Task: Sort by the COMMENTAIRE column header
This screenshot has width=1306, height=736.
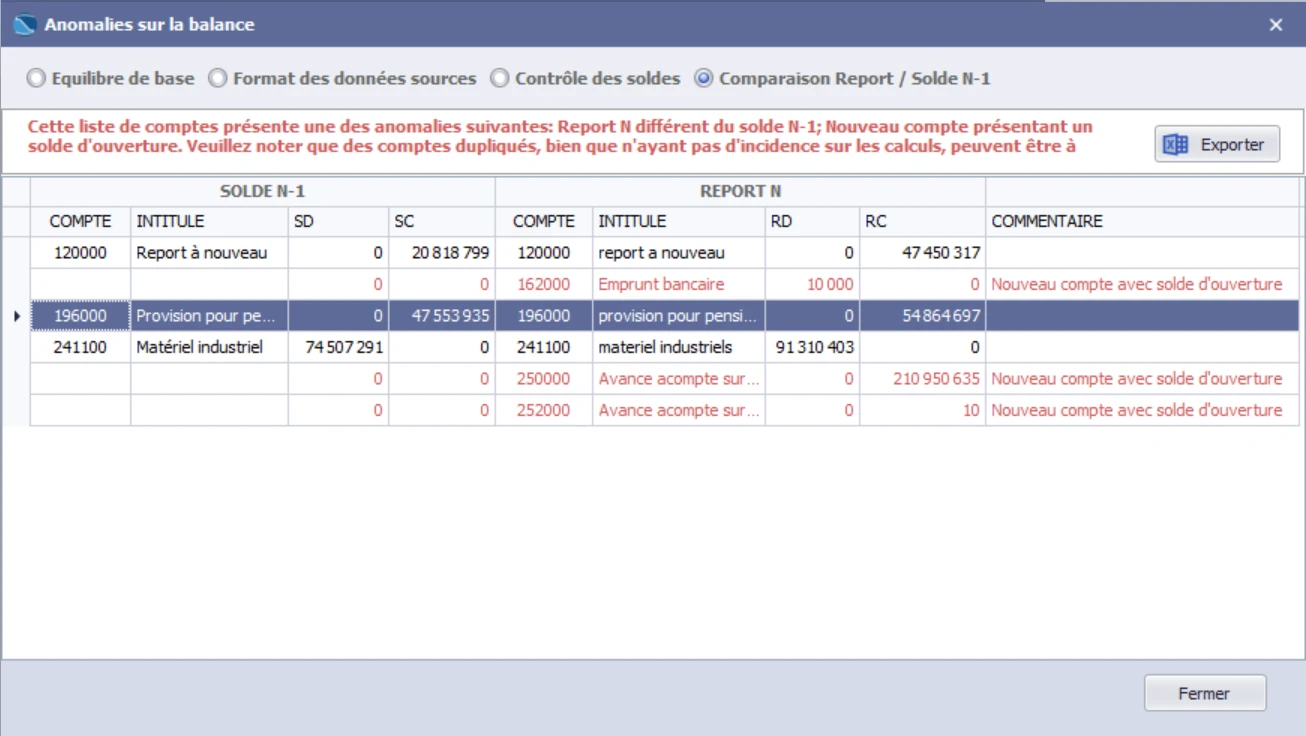Action: click(1142, 221)
